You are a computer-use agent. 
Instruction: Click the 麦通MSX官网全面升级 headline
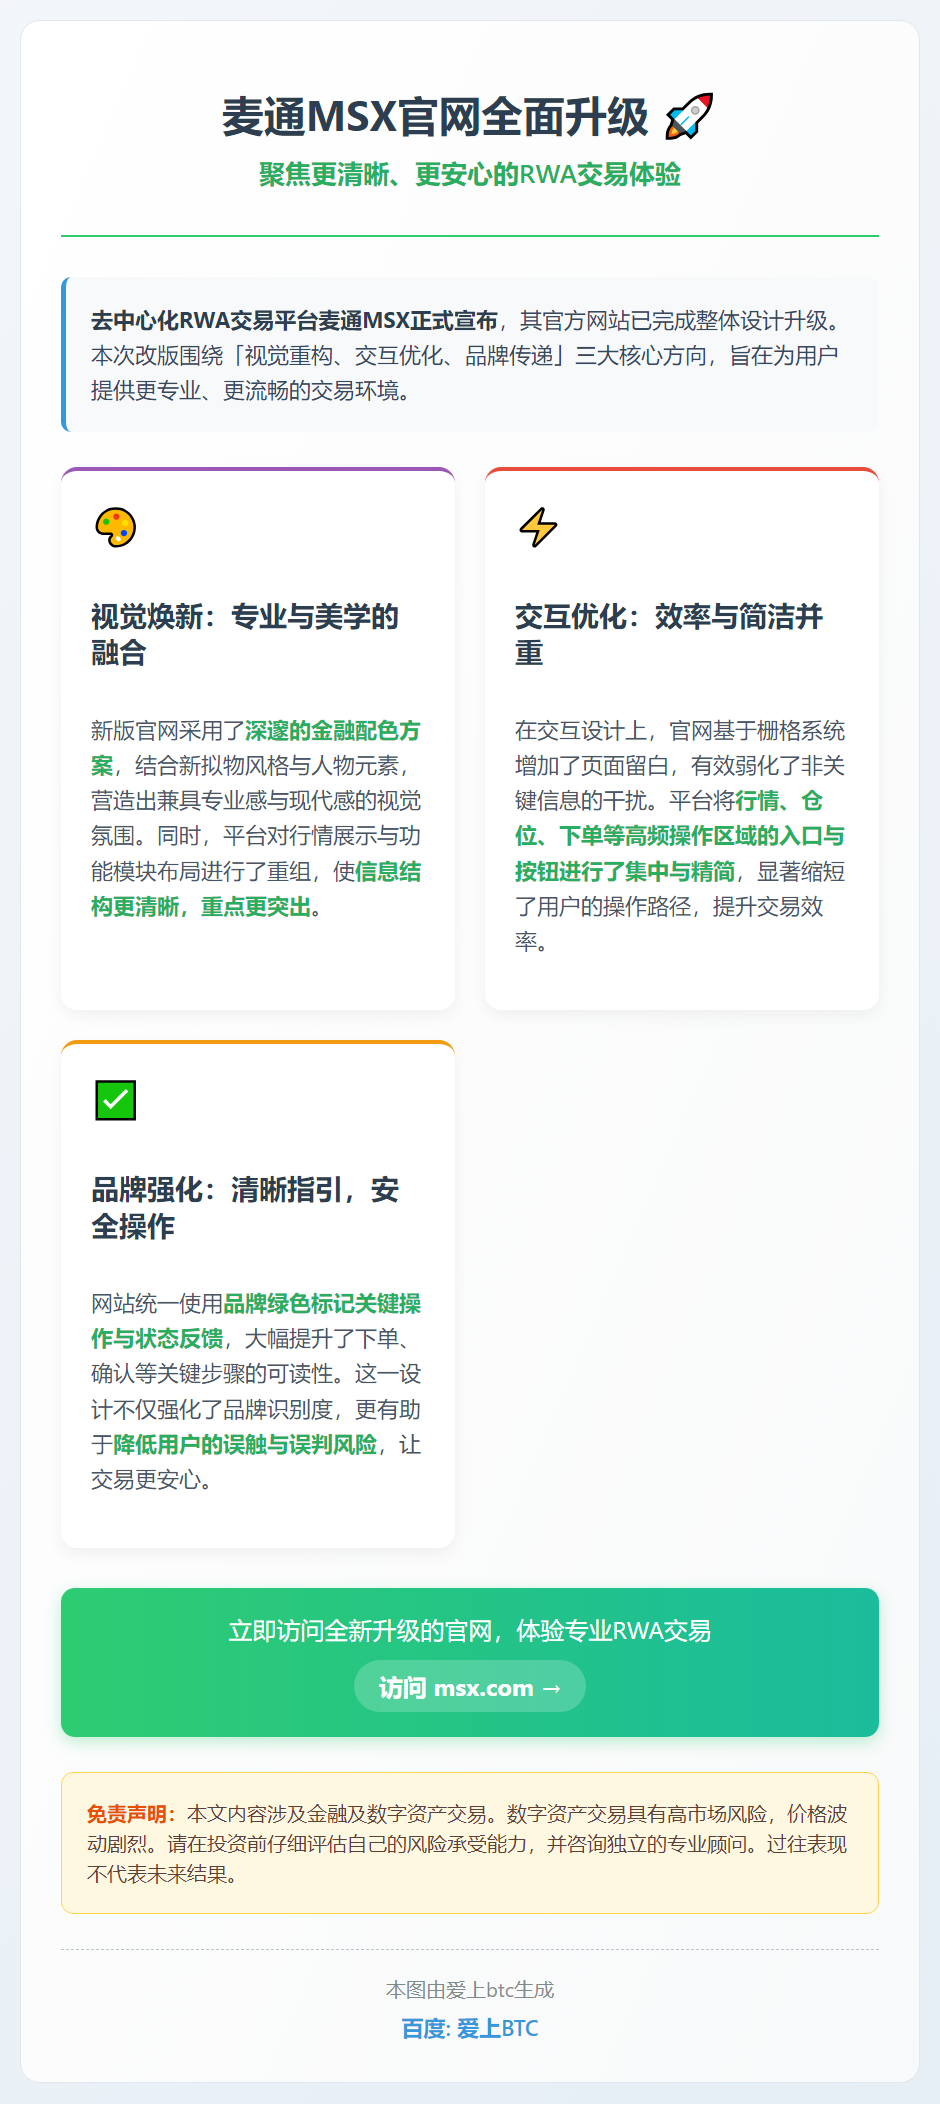pos(435,117)
